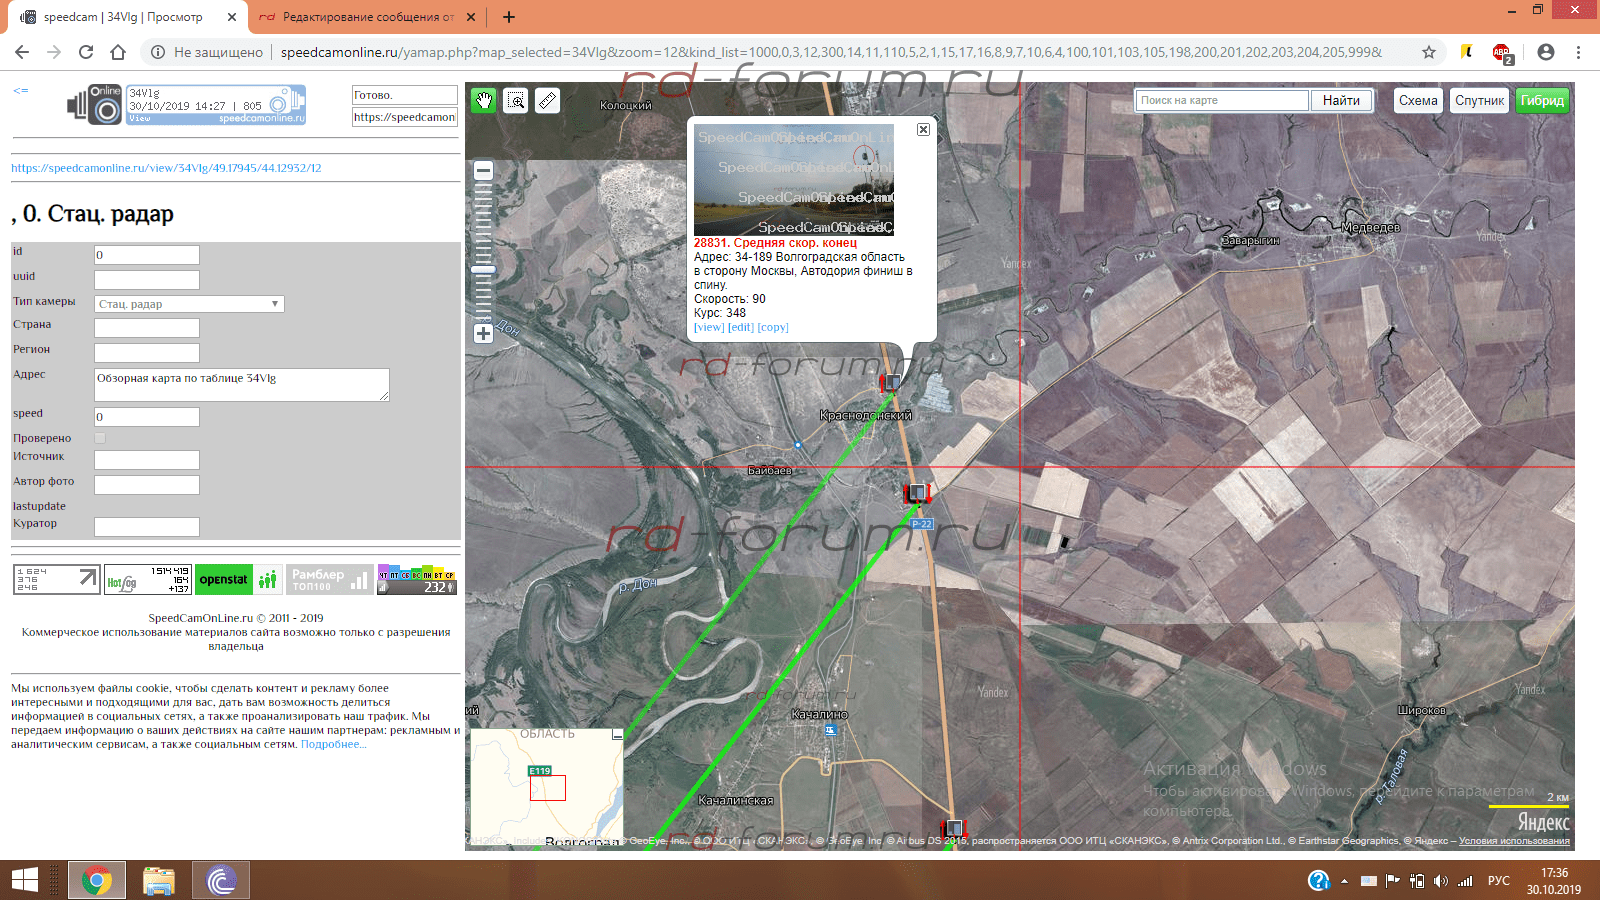Image resolution: width=1600 pixels, height=900 pixels.
Task: Reload the page
Action: coord(86,52)
